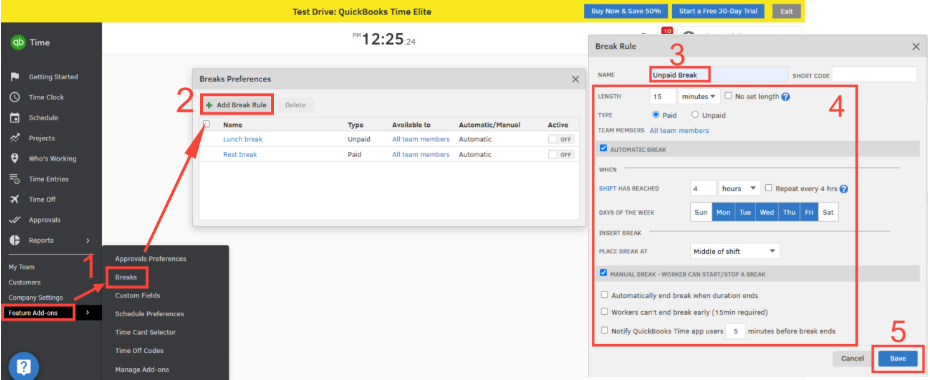Click the break Name input field
Screen dimensions: 930x380
point(719,75)
